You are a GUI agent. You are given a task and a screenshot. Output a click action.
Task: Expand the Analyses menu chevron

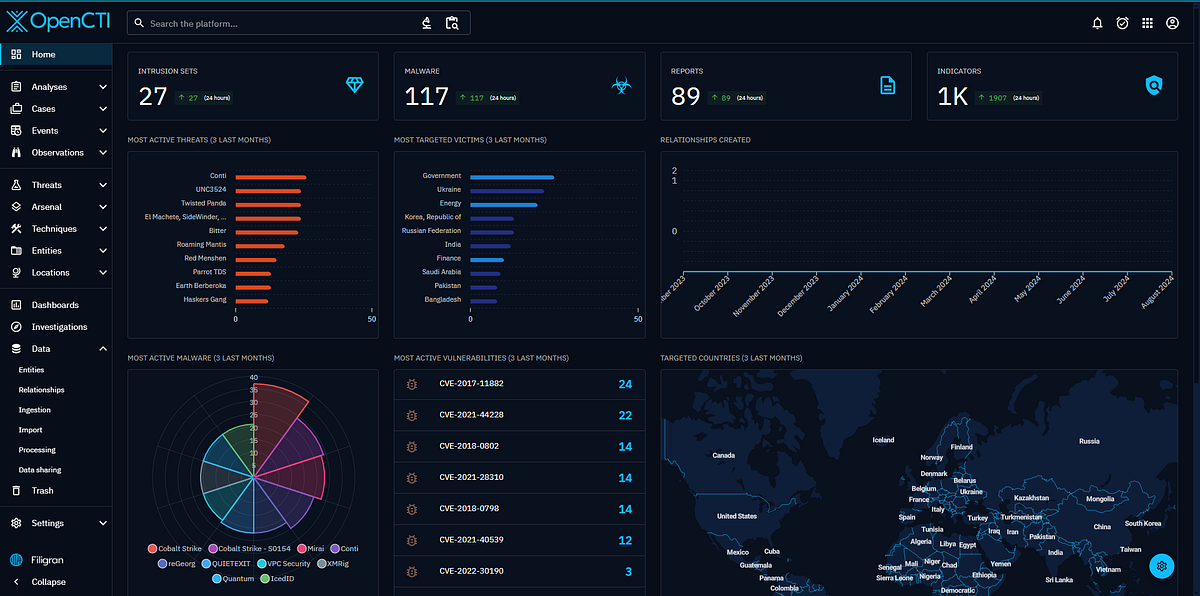103,87
